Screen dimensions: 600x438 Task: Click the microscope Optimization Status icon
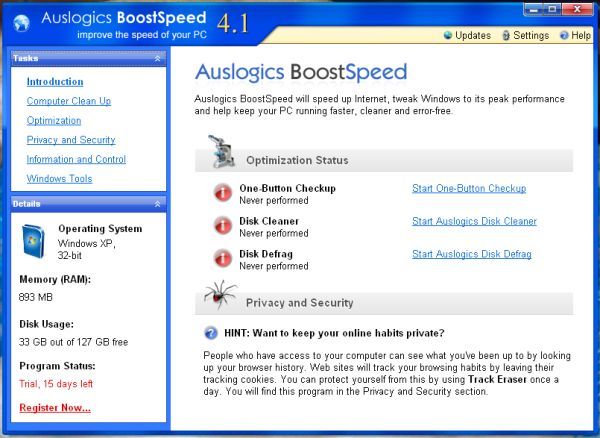pyautogui.click(x=222, y=151)
